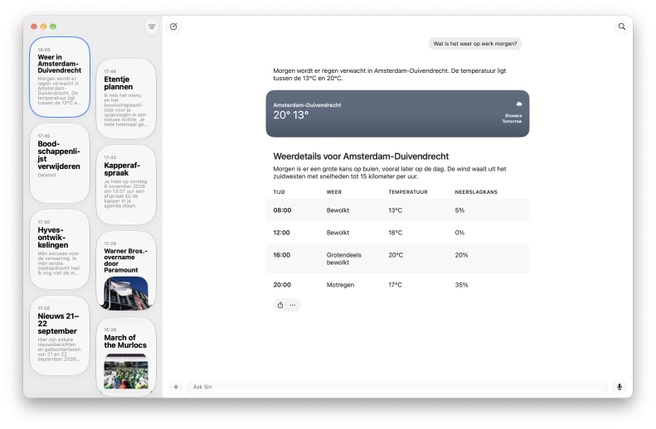Click the 18°C temperature cell
The height and width of the screenshot is (429, 656).
coord(395,233)
